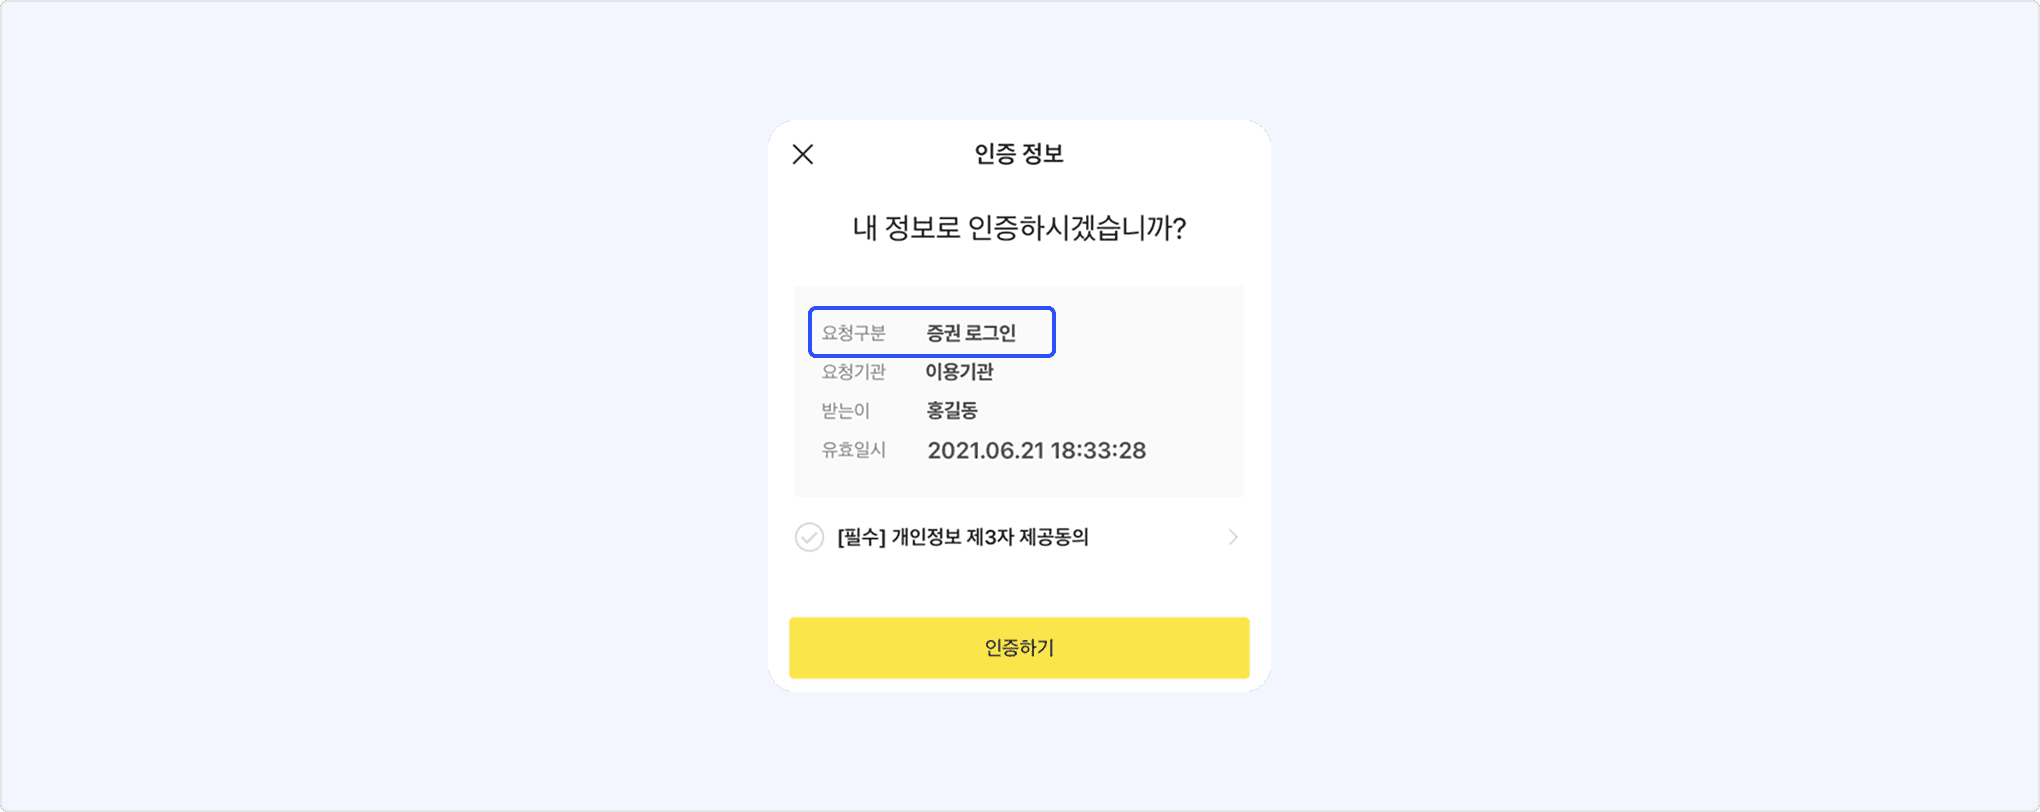The image size is (2040, 812).
Task: Click the recipient name 홍길동
Action: [x=952, y=411]
